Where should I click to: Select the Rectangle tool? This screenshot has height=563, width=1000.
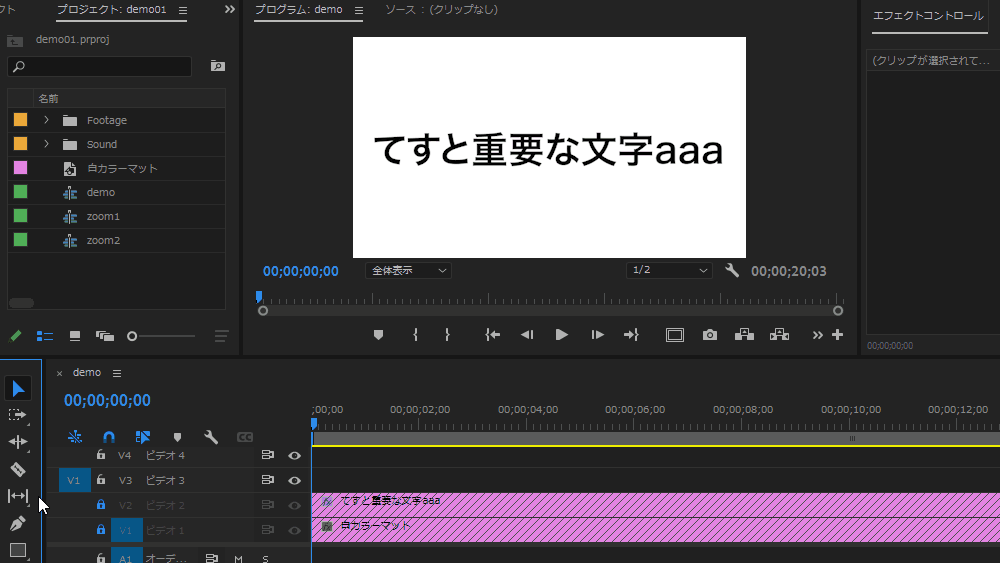click(18, 550)
